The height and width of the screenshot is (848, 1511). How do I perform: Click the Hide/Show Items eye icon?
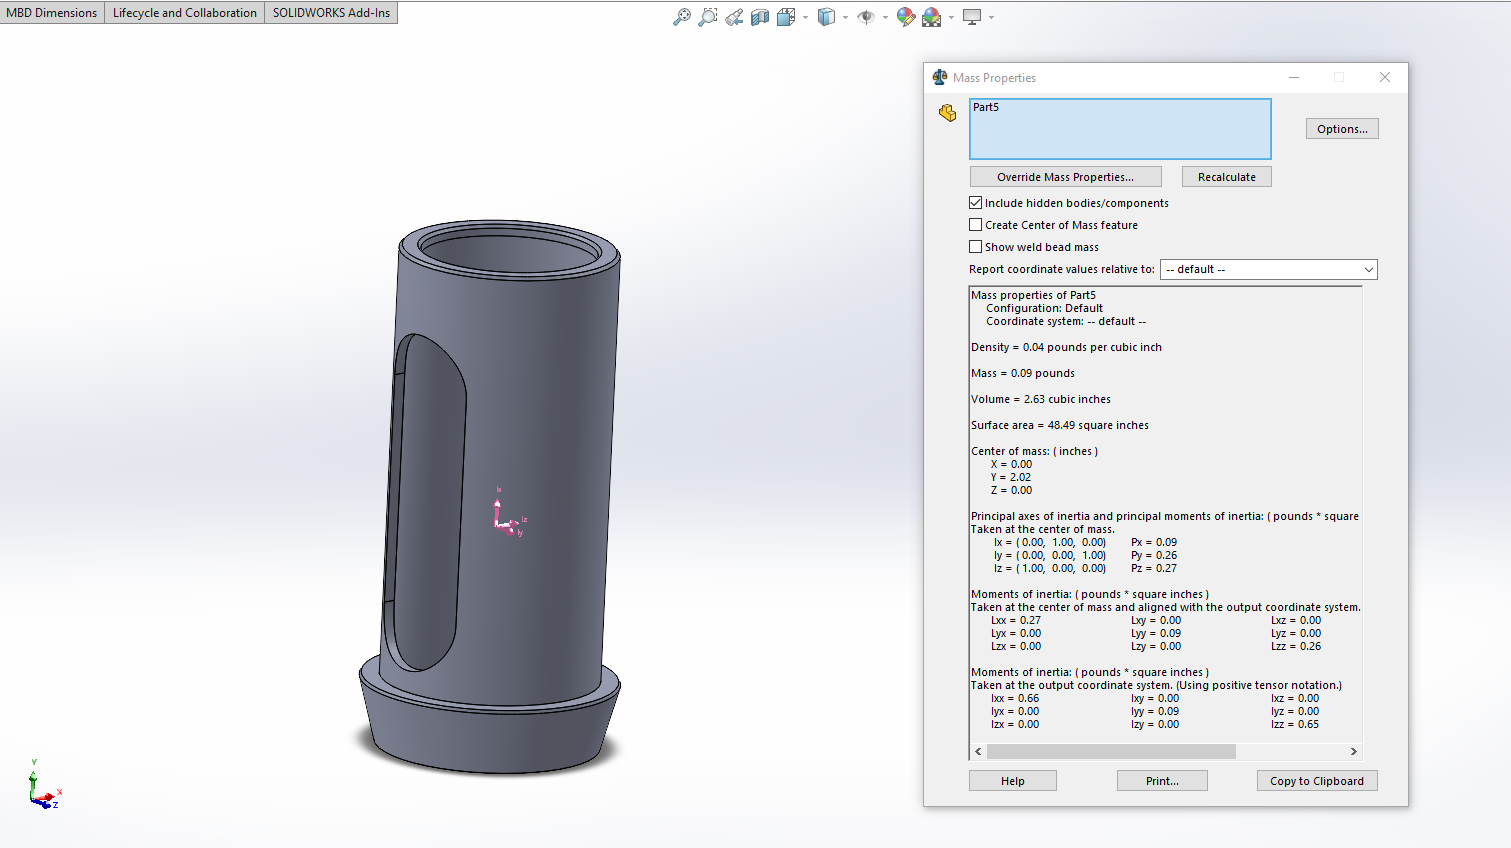click(866, 17)
